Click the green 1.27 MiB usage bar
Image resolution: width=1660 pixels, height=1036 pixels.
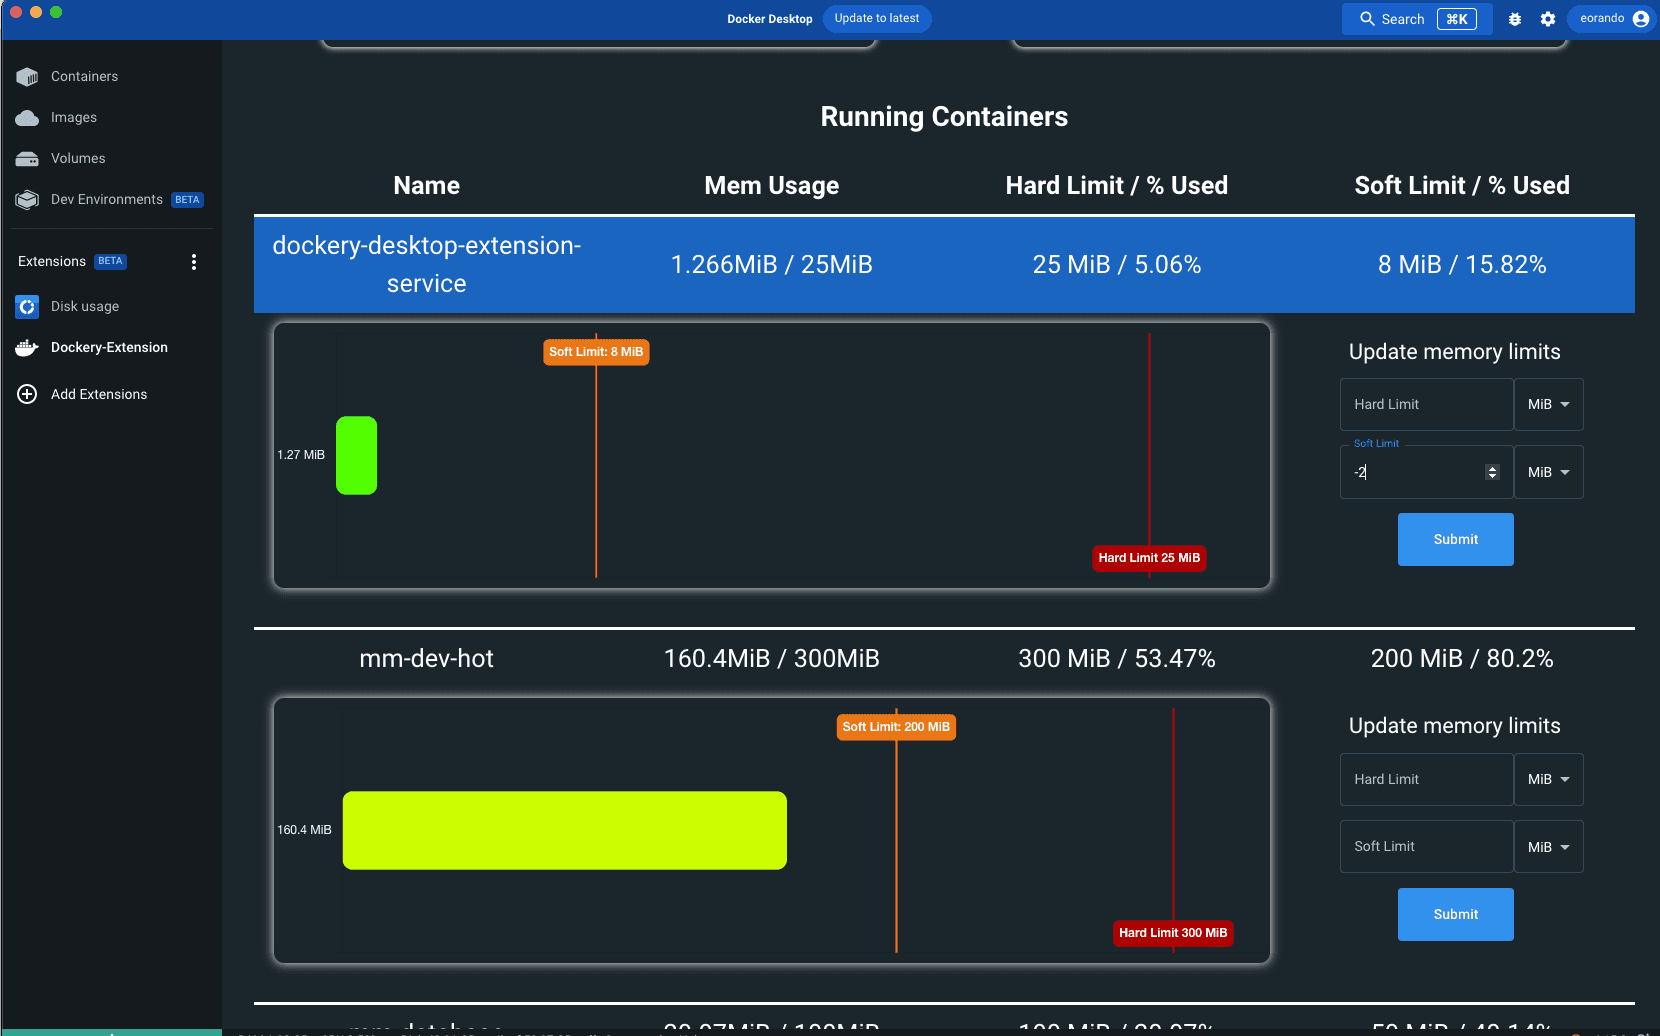356,456
